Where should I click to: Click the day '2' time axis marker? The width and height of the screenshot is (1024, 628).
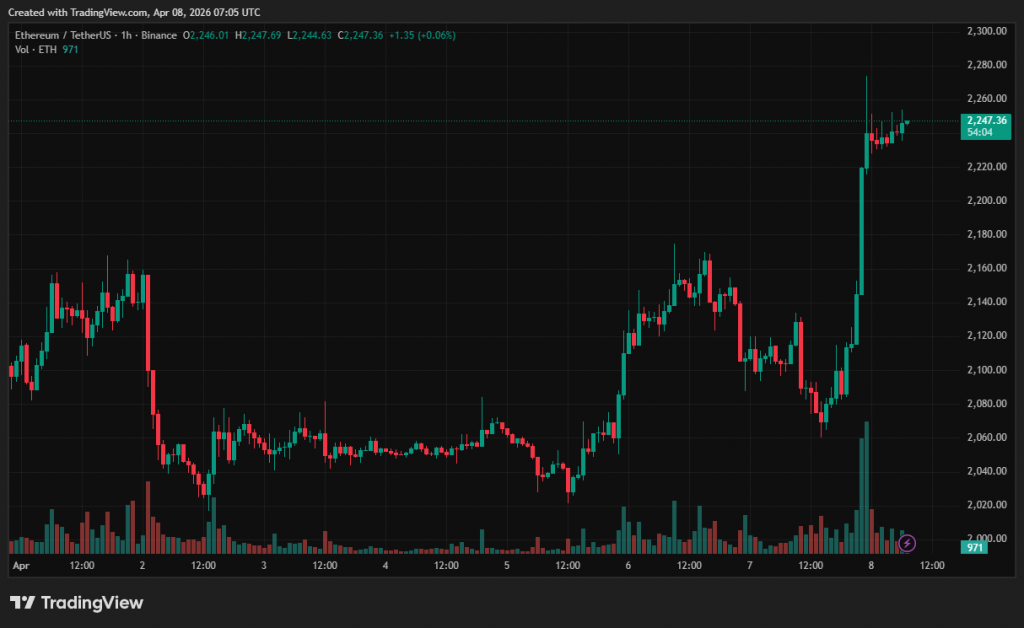pos(143,566)
